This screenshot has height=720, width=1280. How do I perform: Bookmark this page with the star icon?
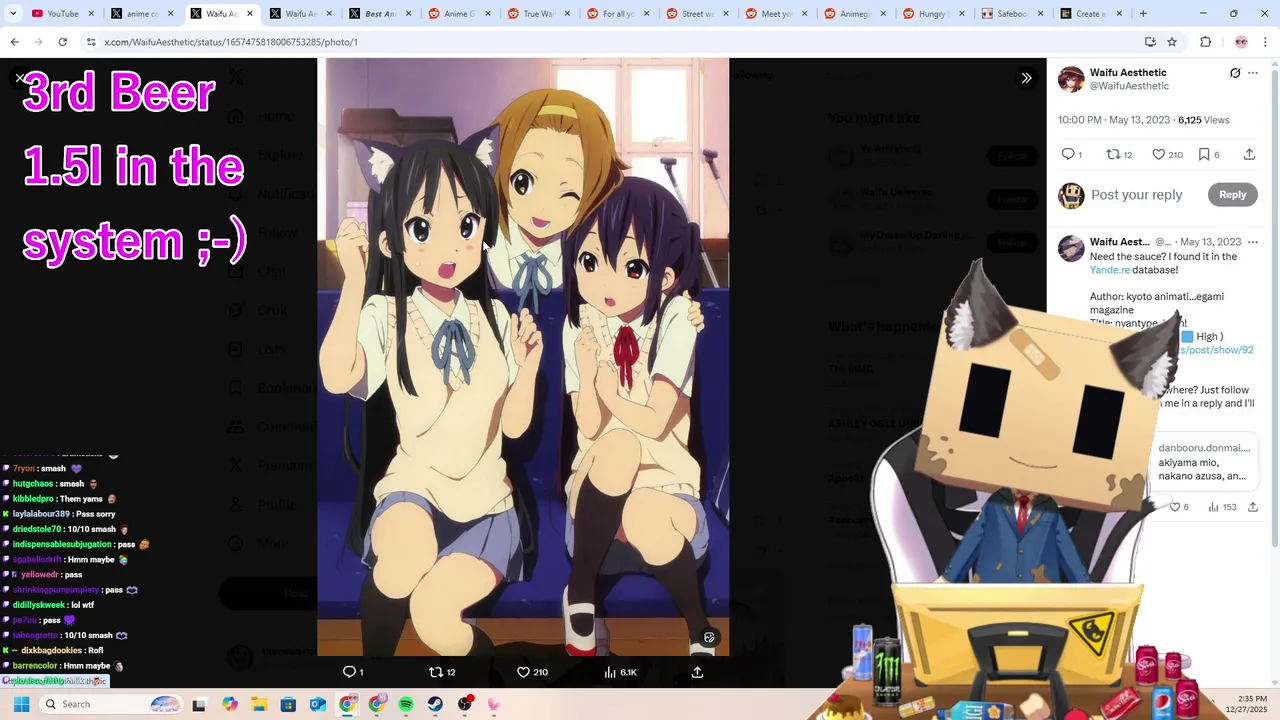1172,42
